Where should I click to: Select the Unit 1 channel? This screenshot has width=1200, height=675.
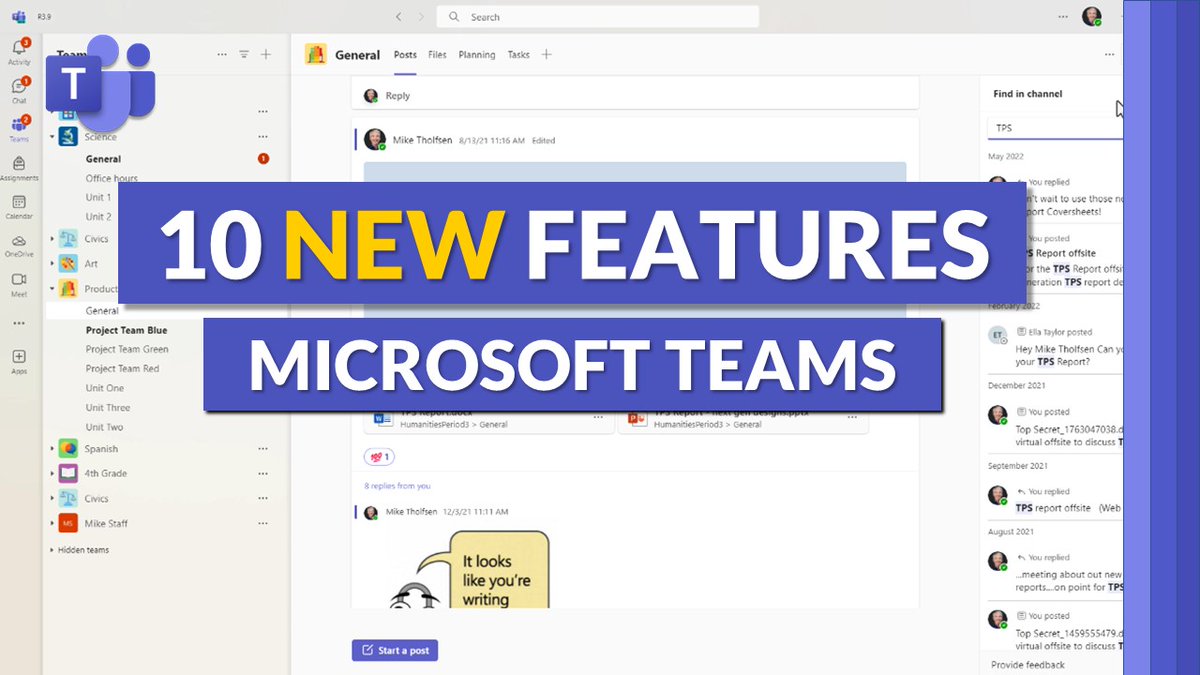98,198
